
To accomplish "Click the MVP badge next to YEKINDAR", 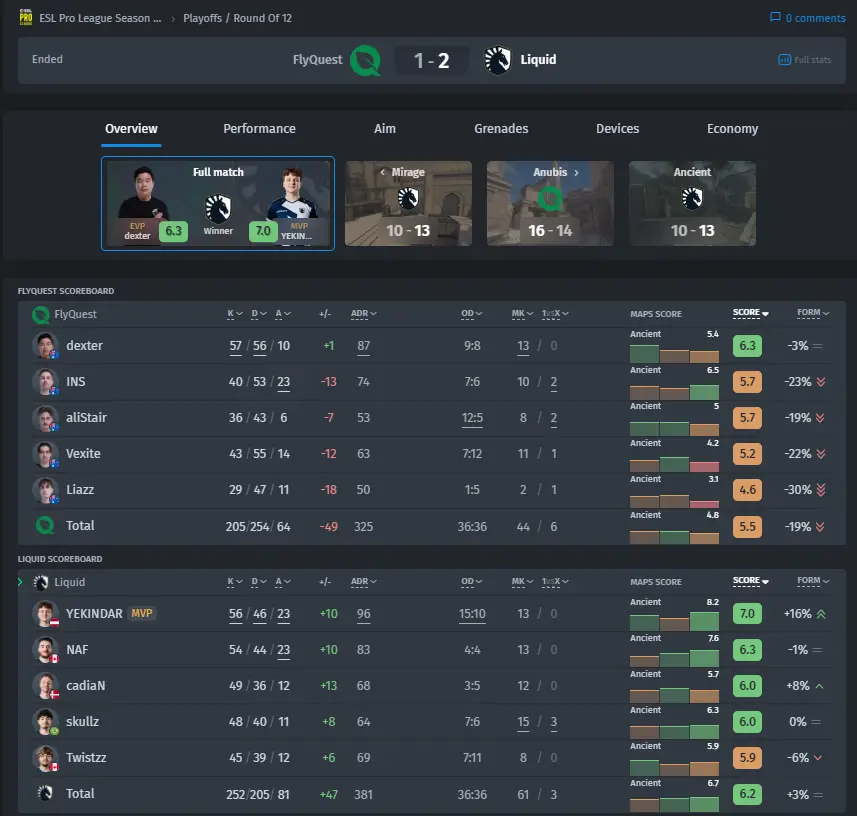I will [x=142, y=613].
